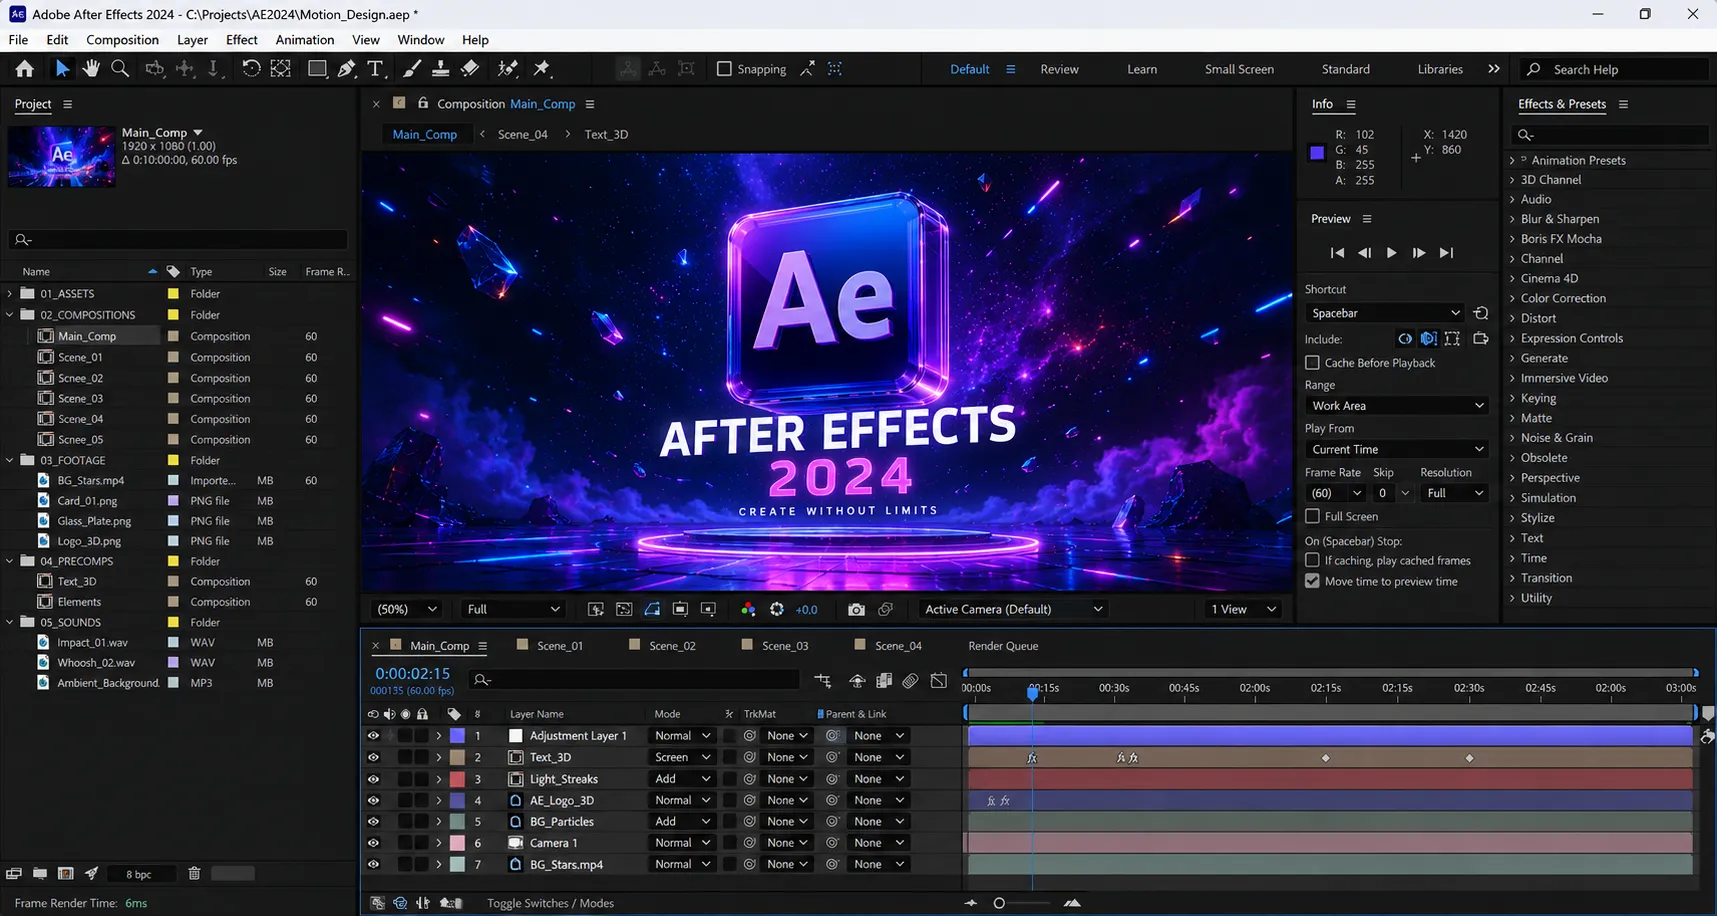This screenshot has width=1717, height=916.
Task: Select the Home icon in the toolbar
Action: (x=24, y=69)
